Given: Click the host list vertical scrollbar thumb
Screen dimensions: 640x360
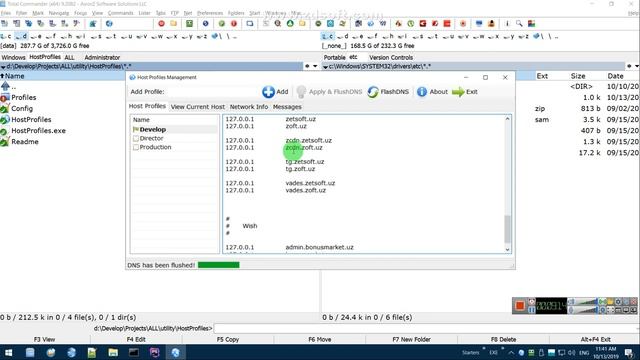Looking at the screenshot, I should click(x=507, y=229).
